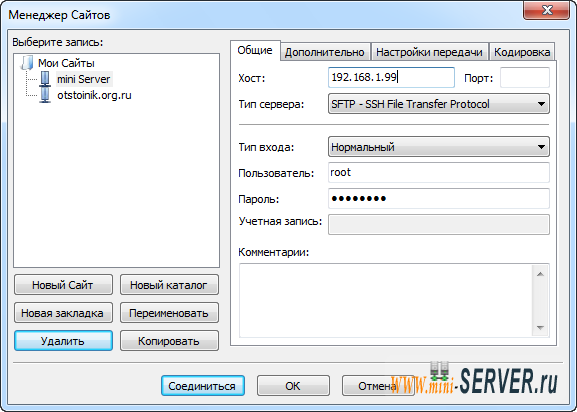Switch to the Кодировка tab

pos(522,52)
